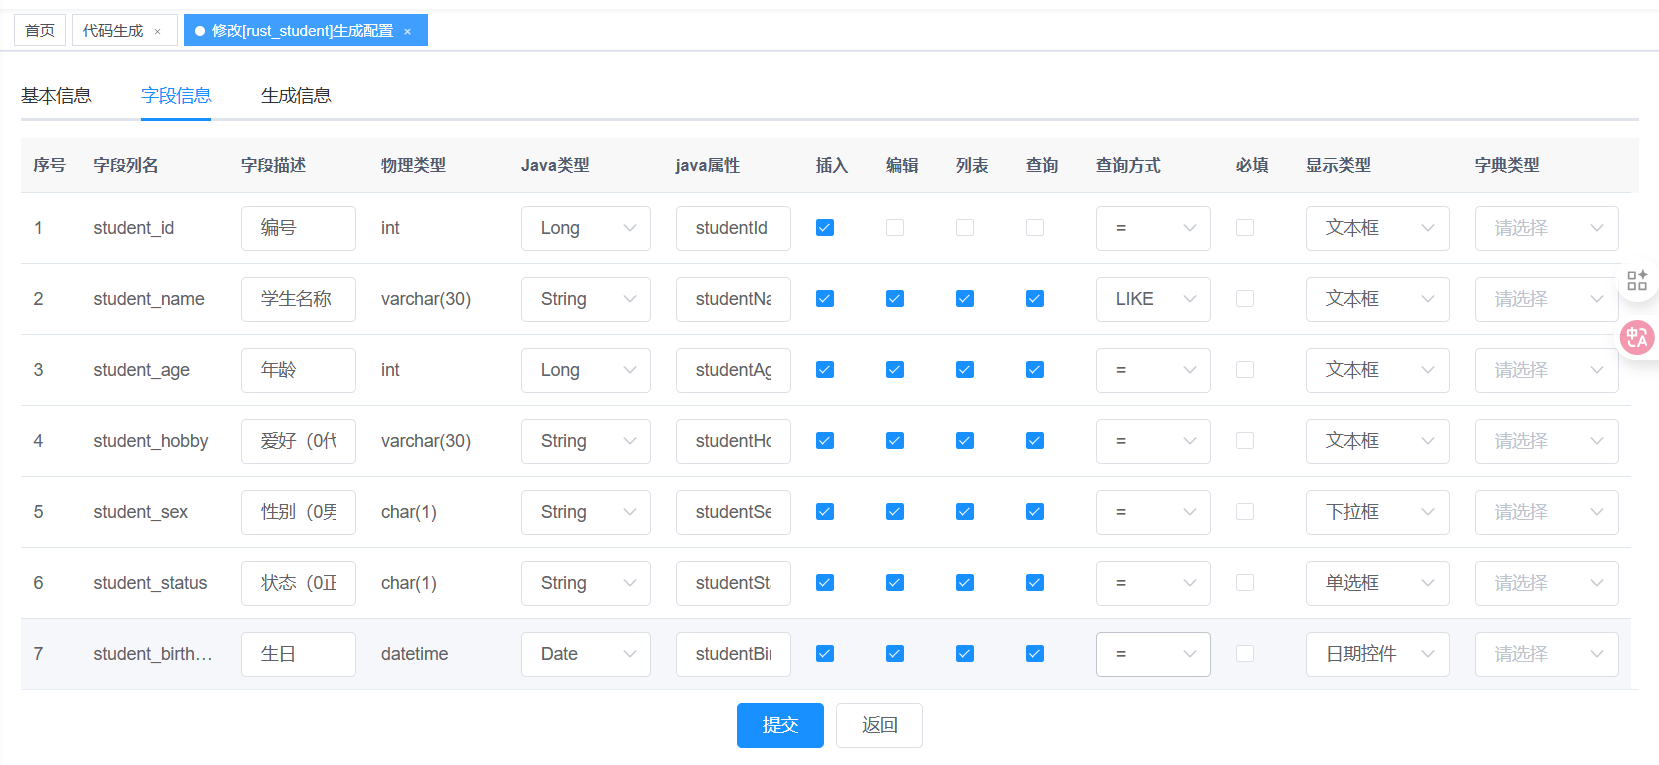The width and height of the screenshot is (1659, 765).
Task: Switch to the 生成信息 tab
Action: point(296,96)
